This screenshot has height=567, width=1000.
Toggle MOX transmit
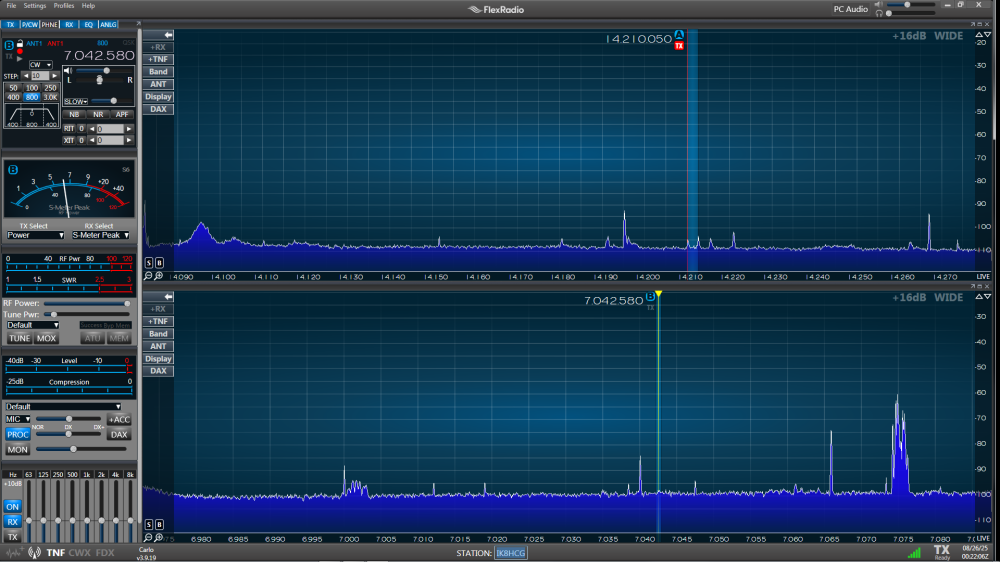[46, 339]
